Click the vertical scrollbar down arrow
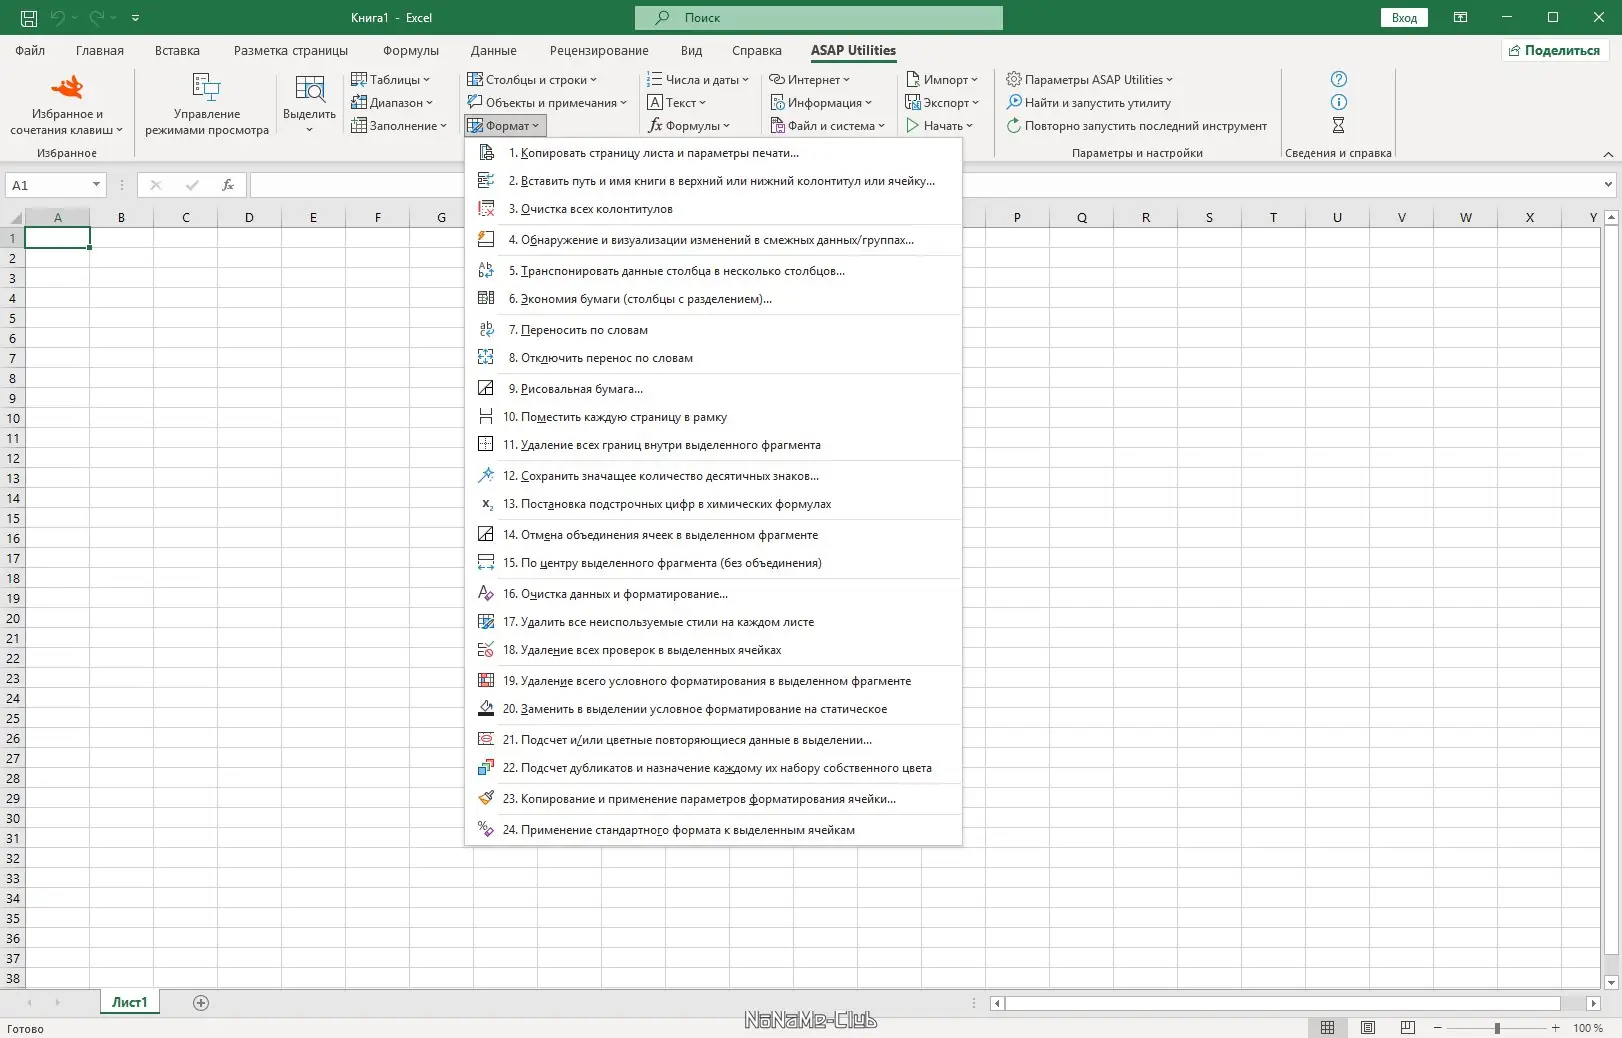The image size is (1622, 1038). pyautogui.click(x=1611, y=983)
